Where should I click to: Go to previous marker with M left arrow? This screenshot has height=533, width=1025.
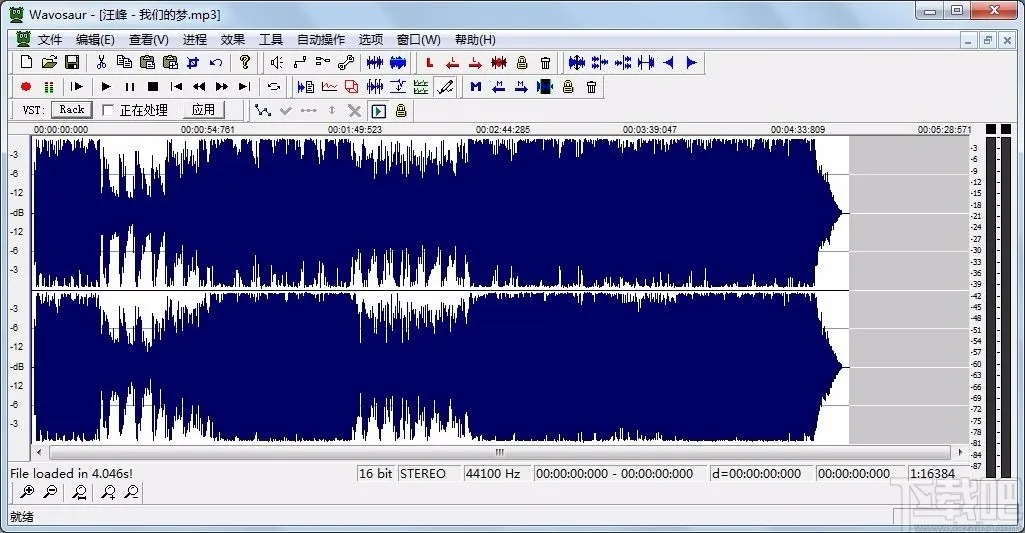(499, 86)
